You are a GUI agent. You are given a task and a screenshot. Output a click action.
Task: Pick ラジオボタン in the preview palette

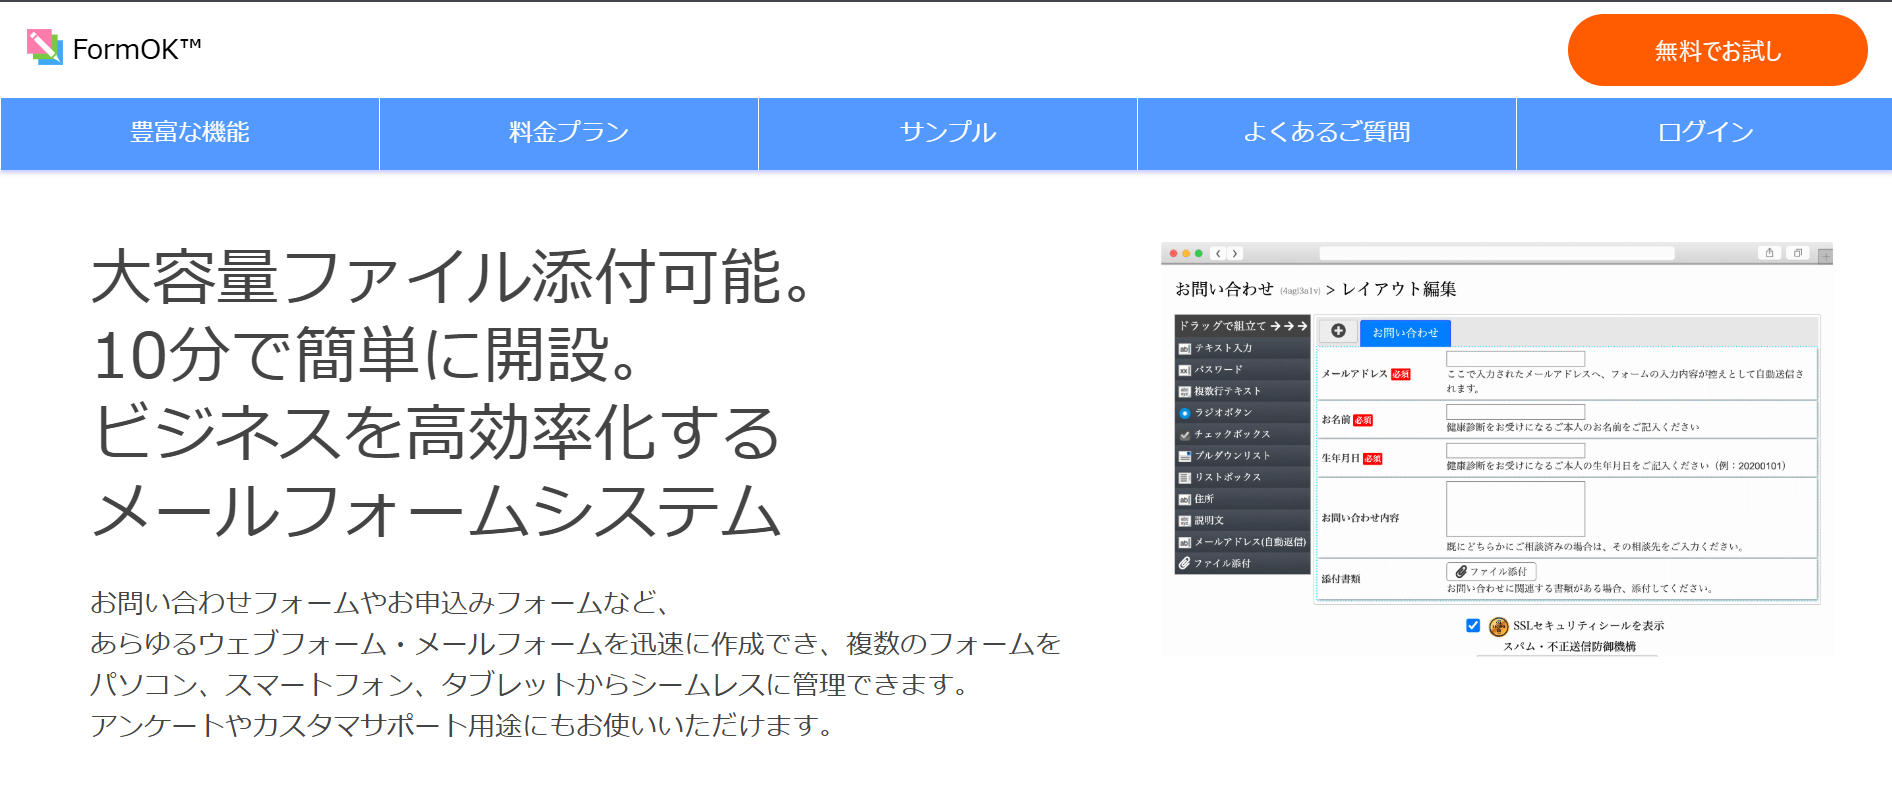tap(1242, 412)
